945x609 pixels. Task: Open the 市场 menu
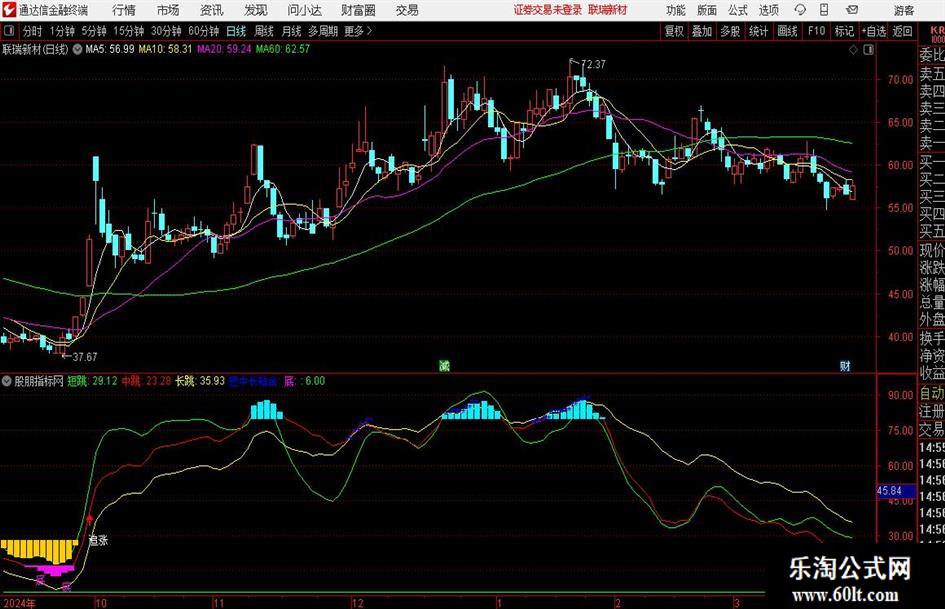point(168,10)
